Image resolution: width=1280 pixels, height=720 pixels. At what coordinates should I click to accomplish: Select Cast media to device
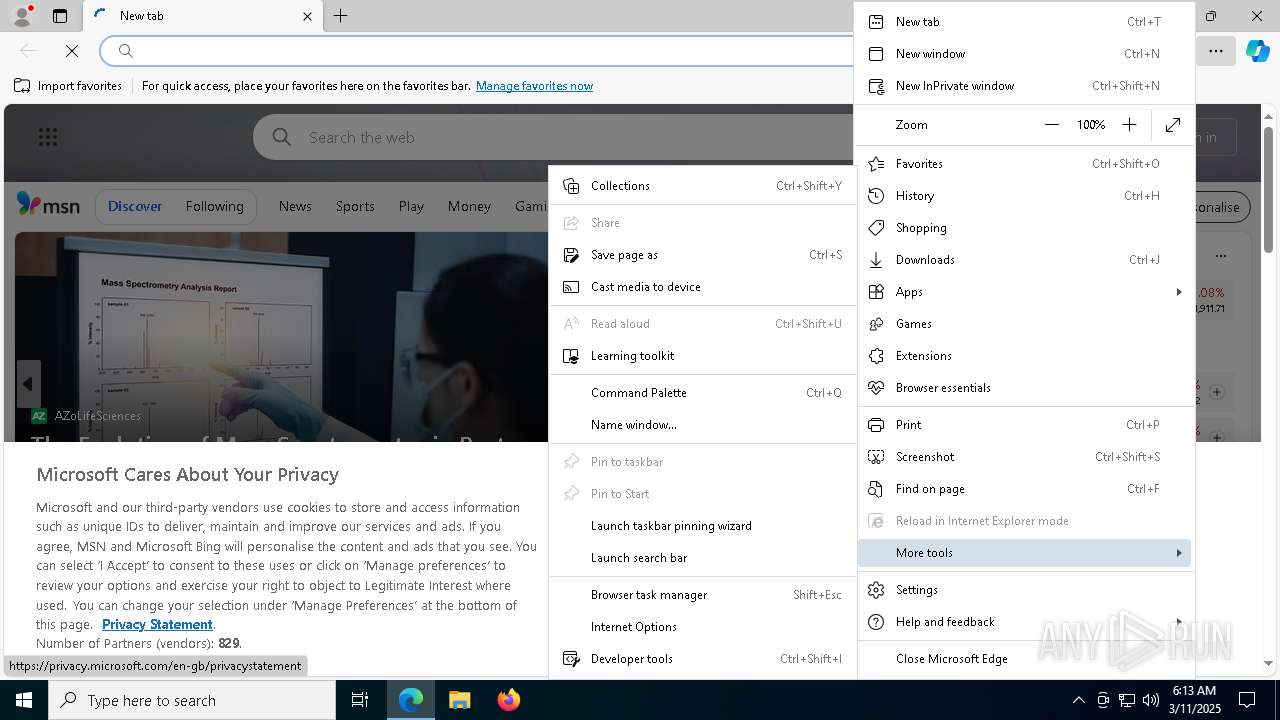(702, 287)
